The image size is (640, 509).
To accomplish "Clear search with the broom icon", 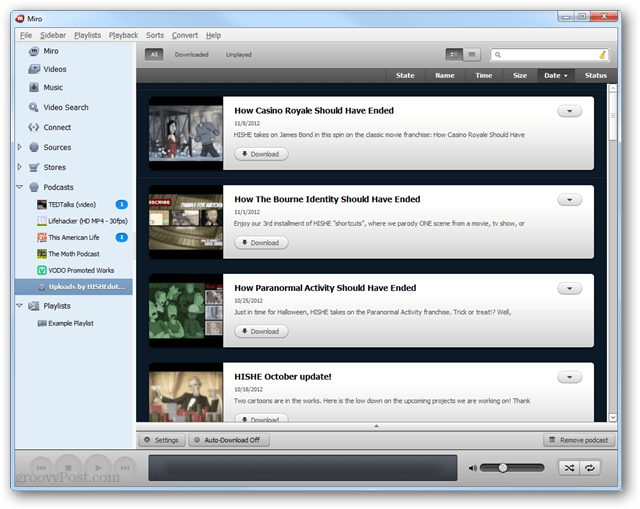I will [603, 54].
